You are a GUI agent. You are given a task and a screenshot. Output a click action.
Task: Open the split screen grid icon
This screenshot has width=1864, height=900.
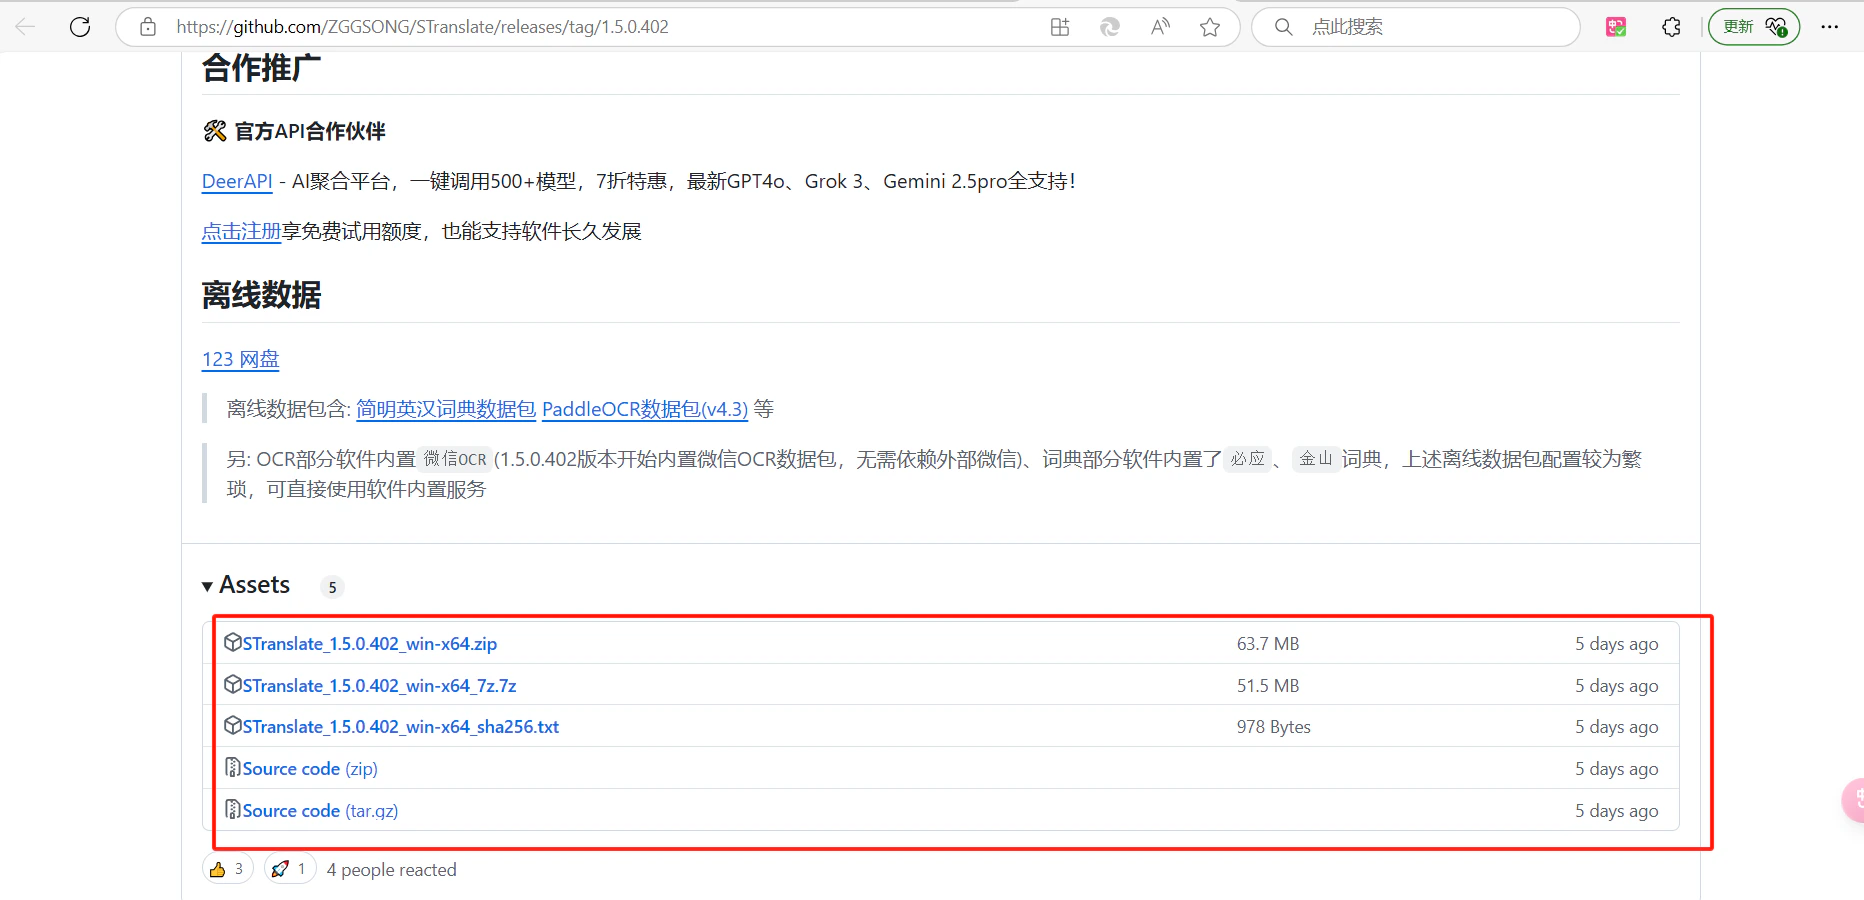coord(1060,27)
